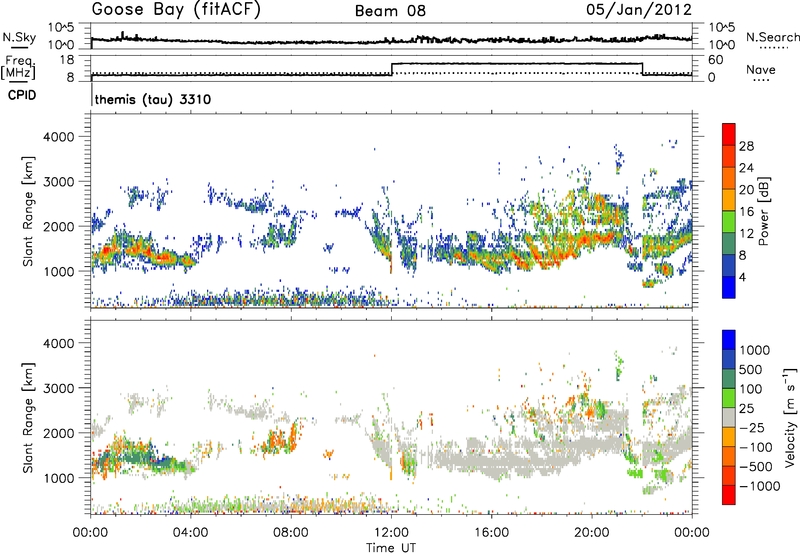Click the "Slant Range [km]" label of power panel
This screenshot has width=800, height=554.
(28, 212)
